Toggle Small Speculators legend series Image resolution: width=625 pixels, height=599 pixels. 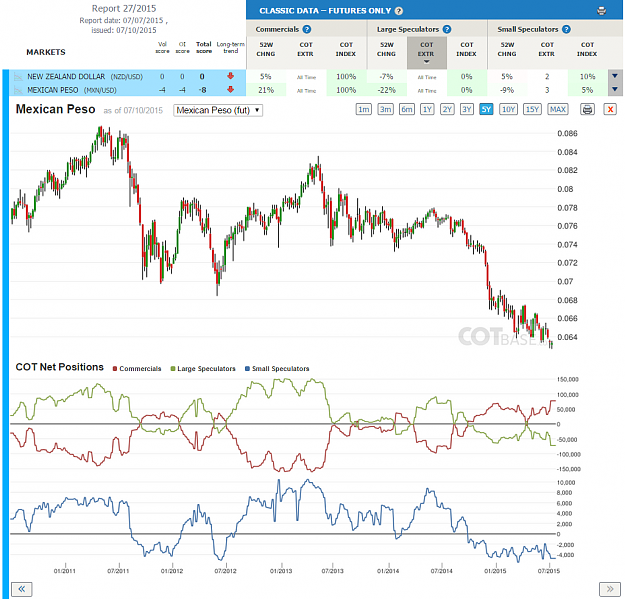point(277,369)
